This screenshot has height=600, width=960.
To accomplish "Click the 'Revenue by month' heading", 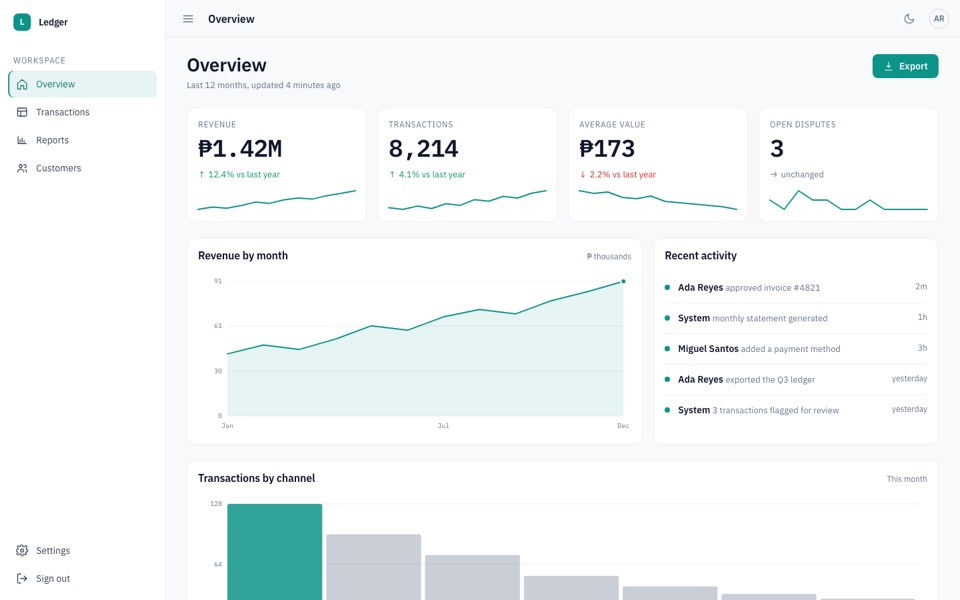I will tap(243, 256).
